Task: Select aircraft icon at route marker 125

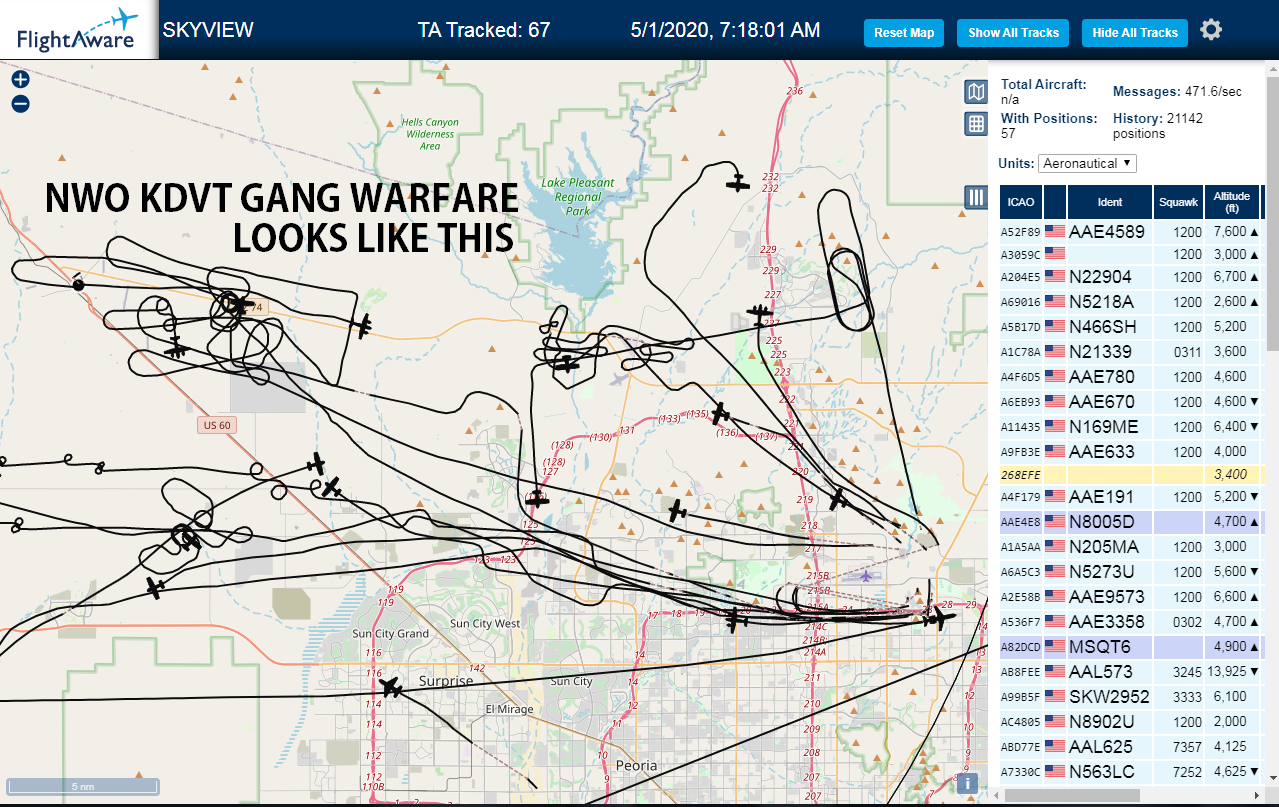Action: coord(537,497)
